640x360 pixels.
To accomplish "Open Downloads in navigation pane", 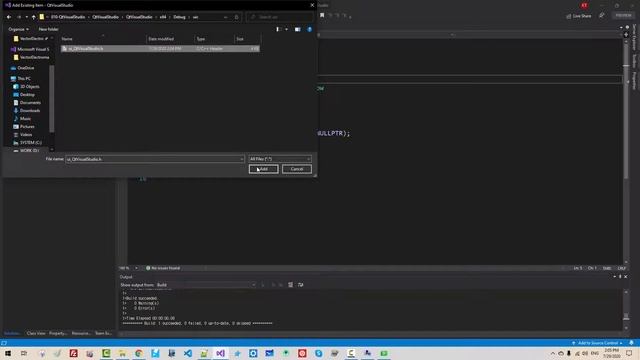I will point(27,111).
